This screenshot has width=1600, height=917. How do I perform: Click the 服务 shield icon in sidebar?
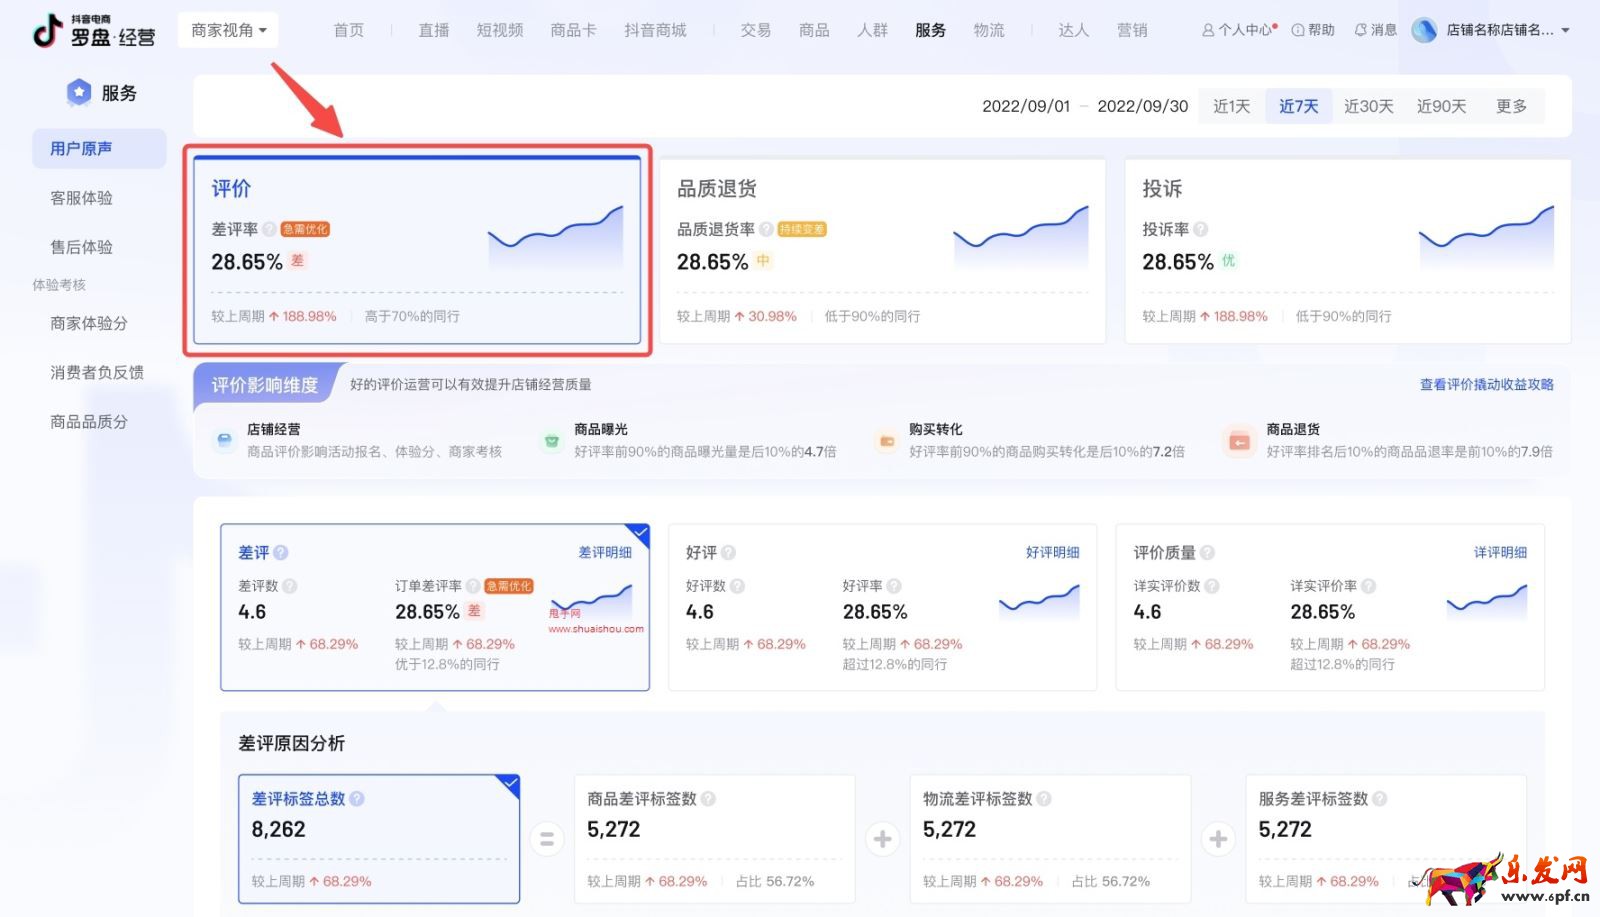tap(79, 92)
